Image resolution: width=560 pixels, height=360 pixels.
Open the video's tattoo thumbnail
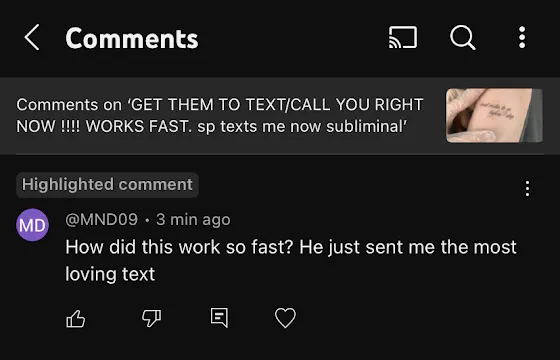[x=494, y=115]
